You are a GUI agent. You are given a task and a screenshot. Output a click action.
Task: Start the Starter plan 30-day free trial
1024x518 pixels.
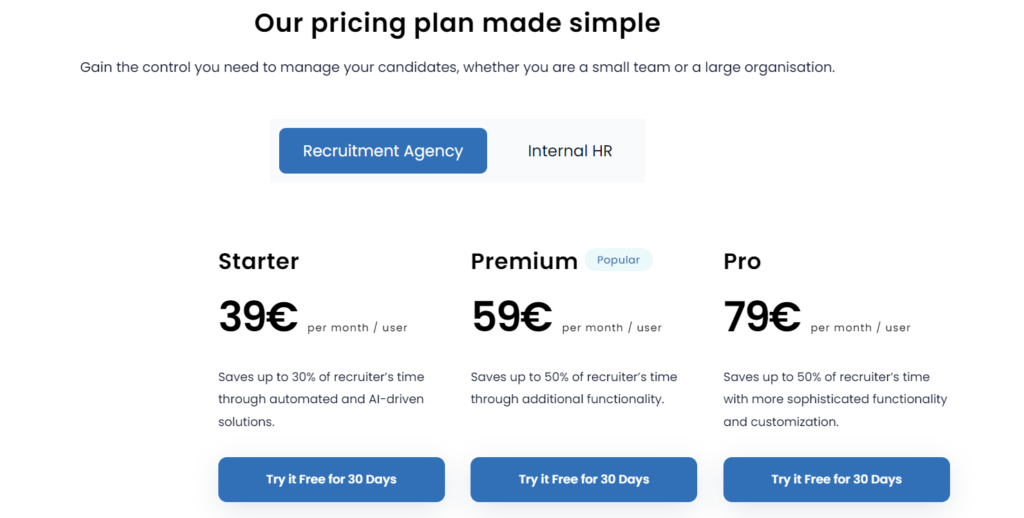click(x=331, y=479)
